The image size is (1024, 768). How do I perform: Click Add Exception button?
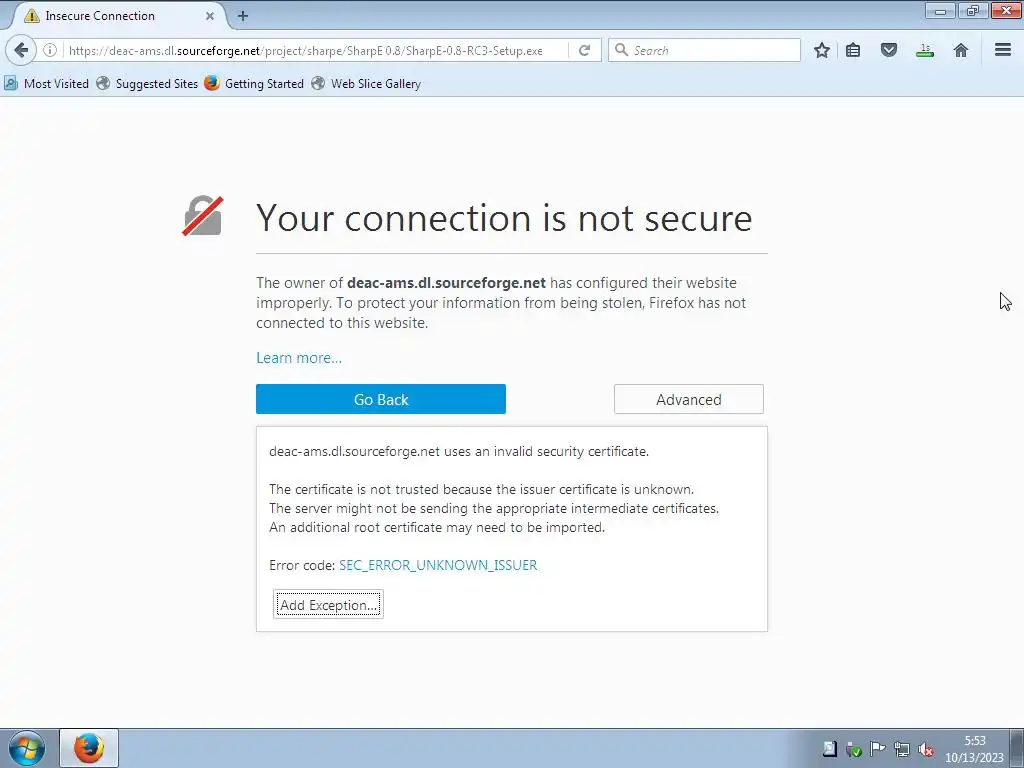[x=328, y=605]
